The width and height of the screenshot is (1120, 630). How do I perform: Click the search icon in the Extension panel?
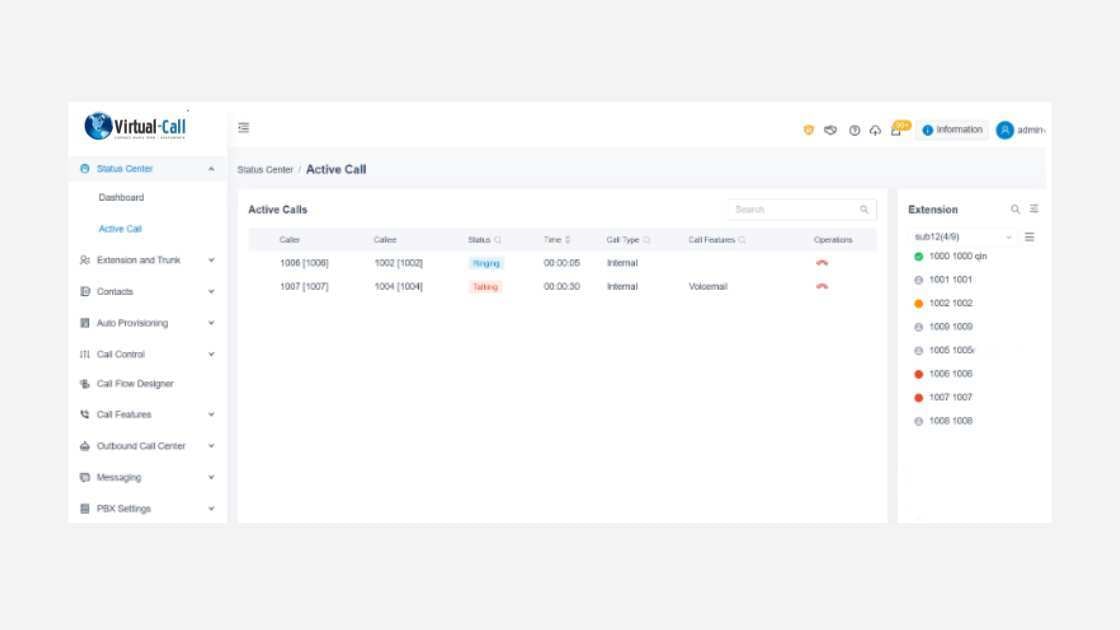[x=1013, y=209]
